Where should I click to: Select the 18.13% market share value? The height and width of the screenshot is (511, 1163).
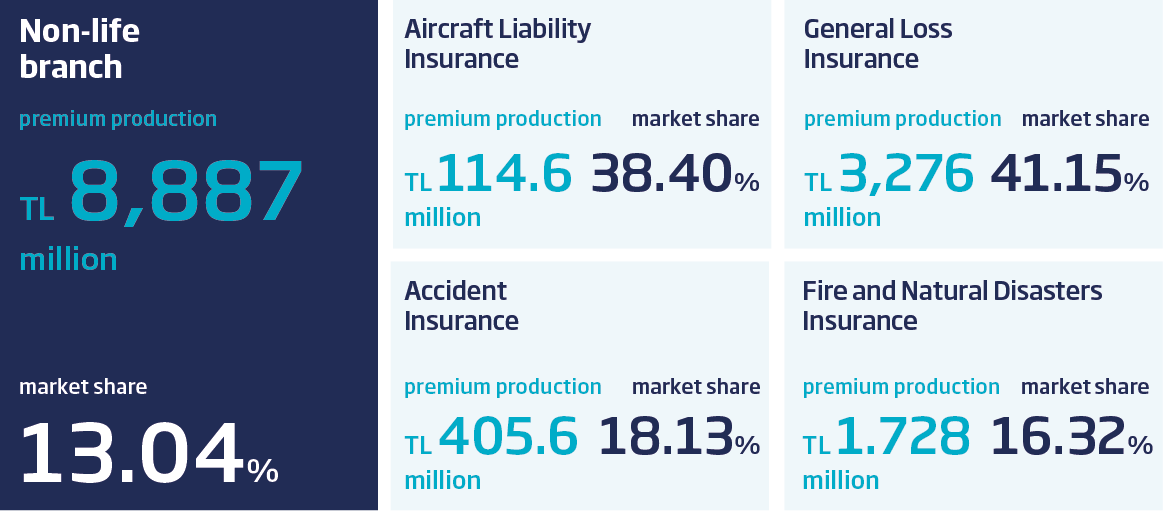679,439
